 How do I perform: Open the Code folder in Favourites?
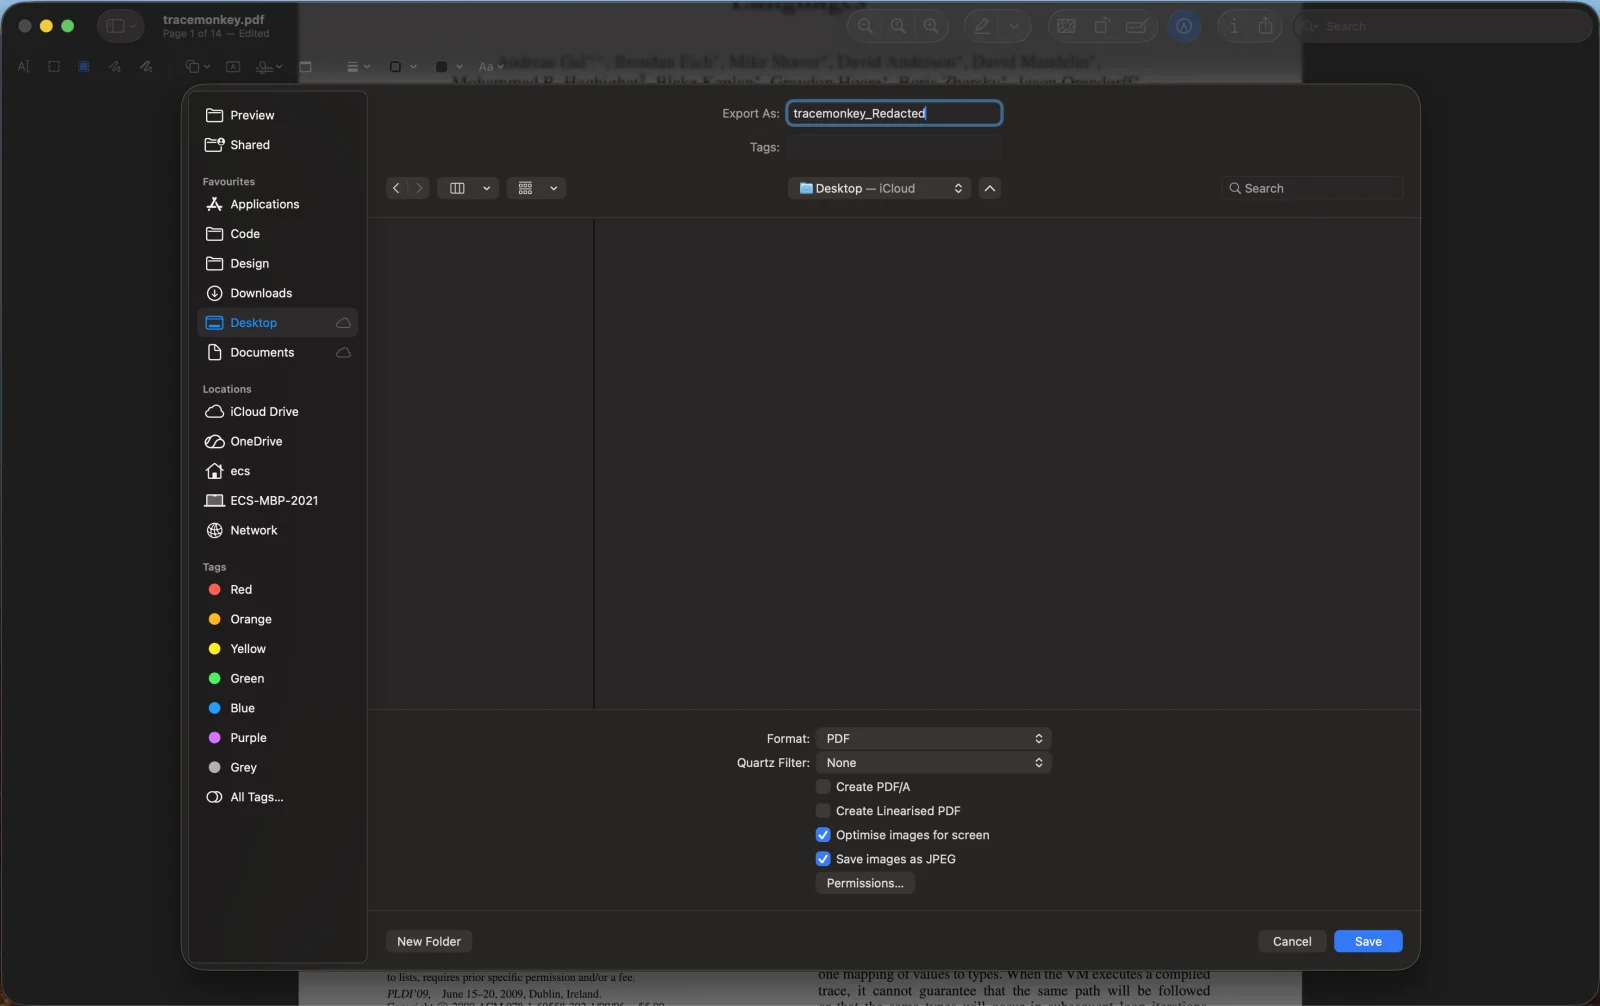coord(277,234)
